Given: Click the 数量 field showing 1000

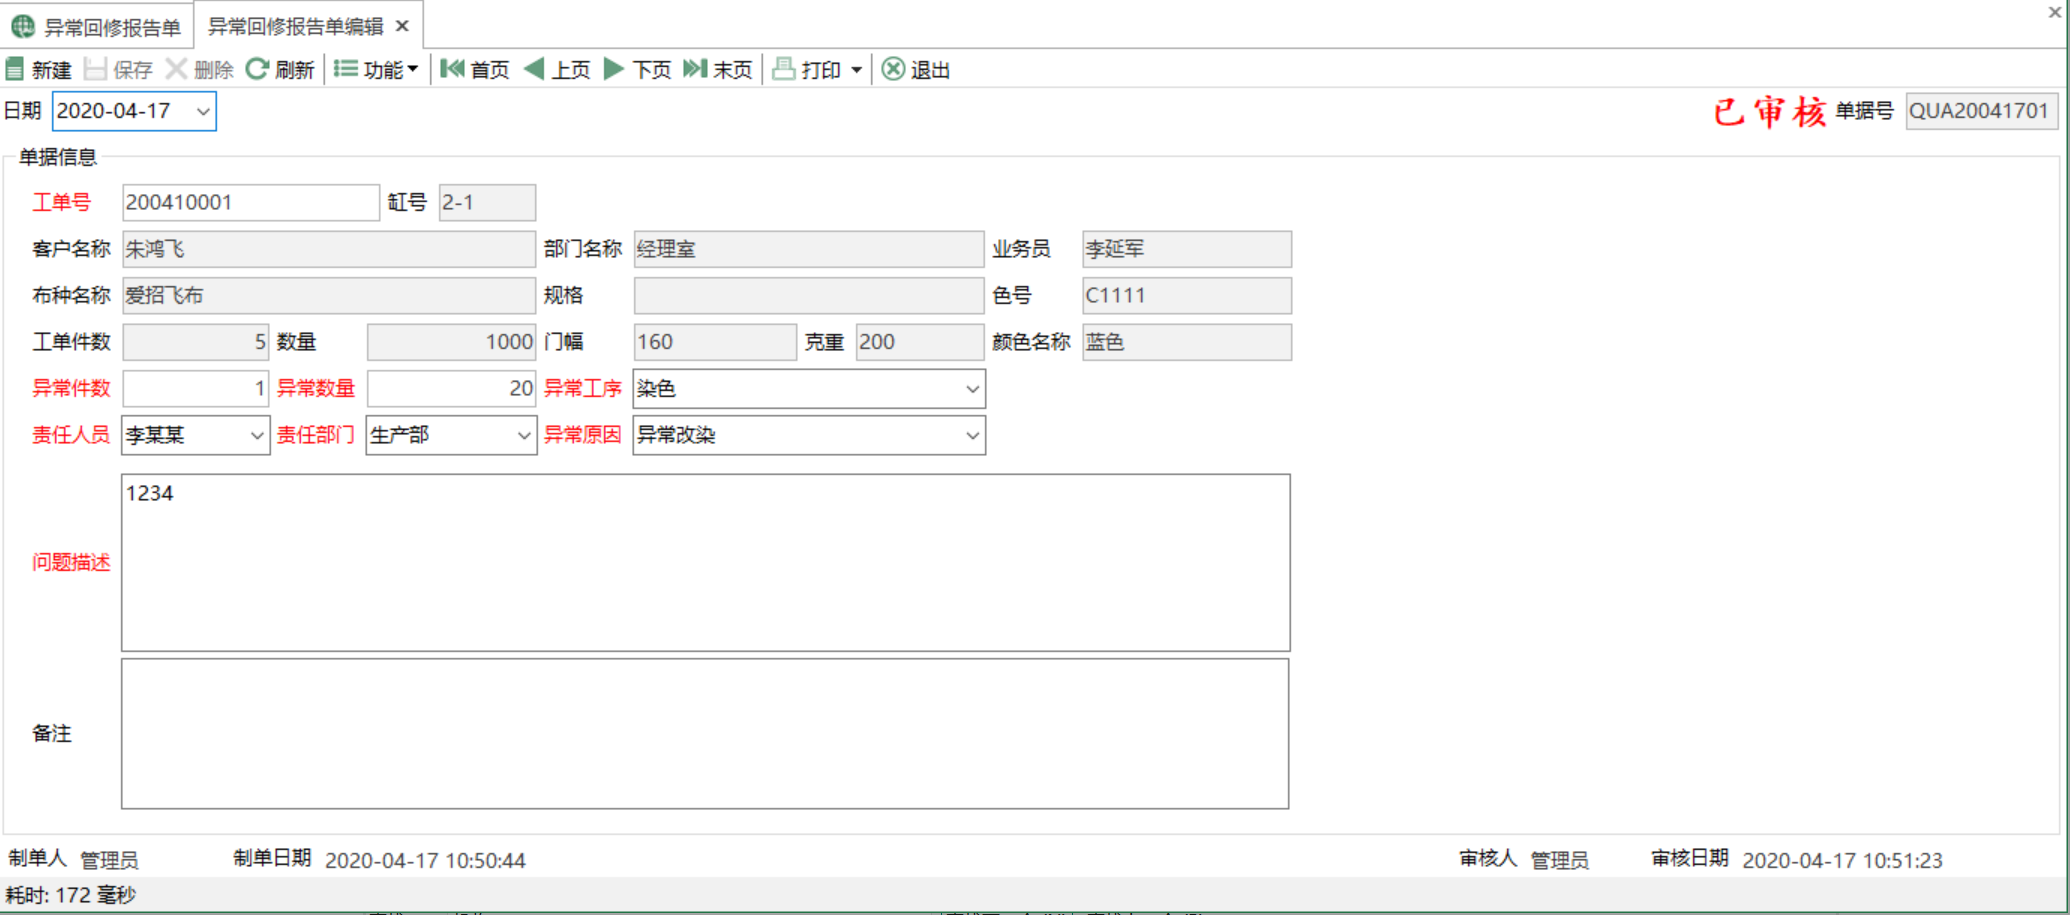Looking at the screenshot, I should click(451, 342).
